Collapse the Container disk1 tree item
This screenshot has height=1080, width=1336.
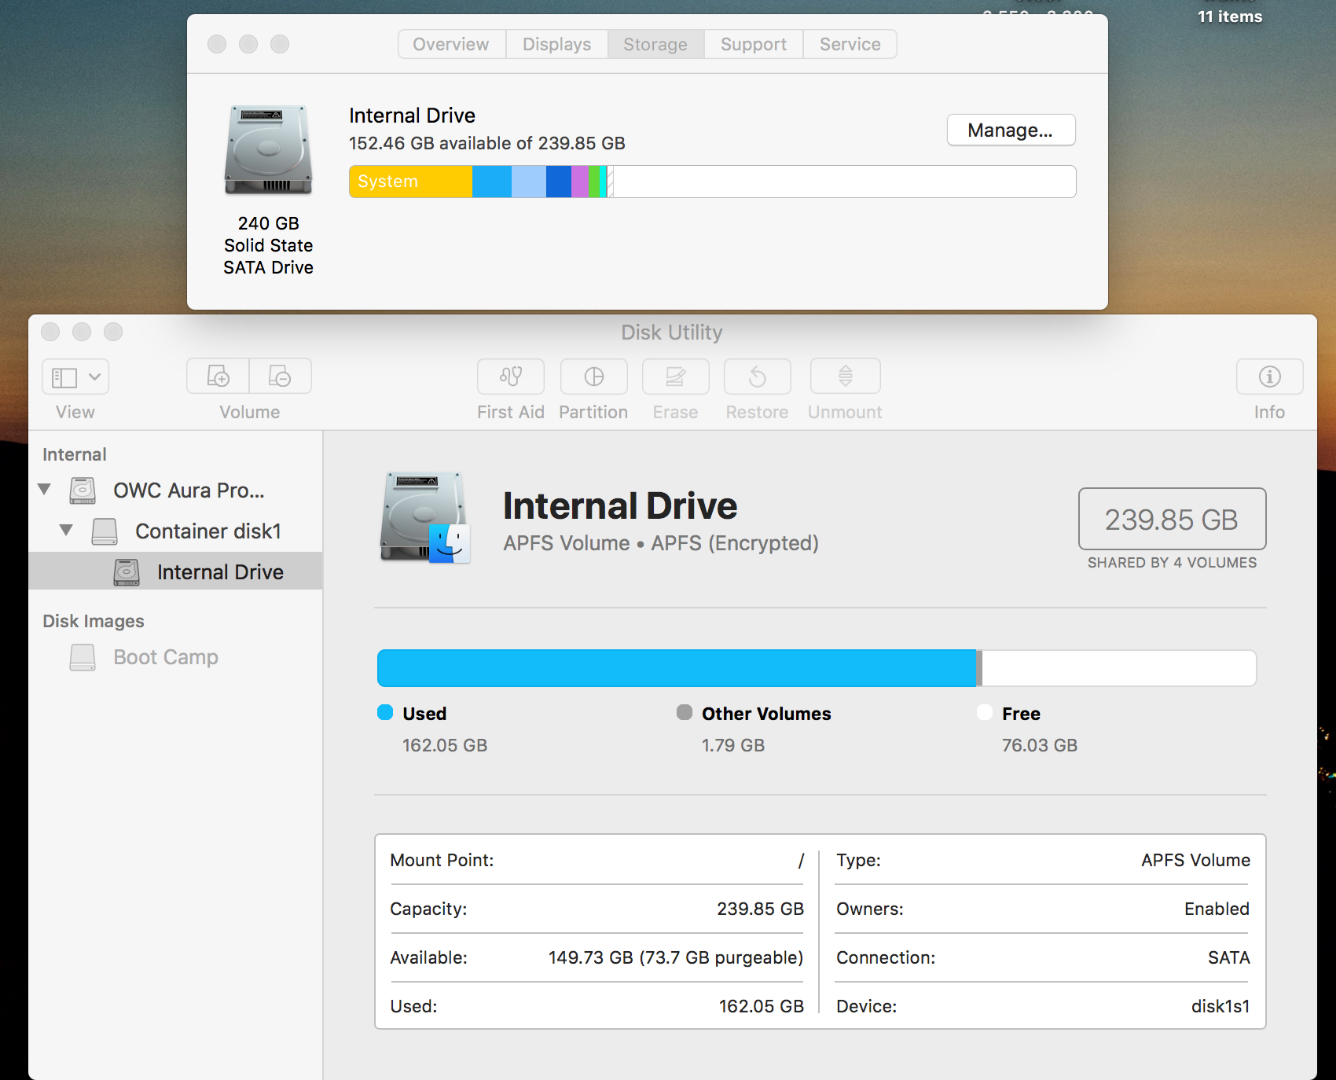coord(66,531)
